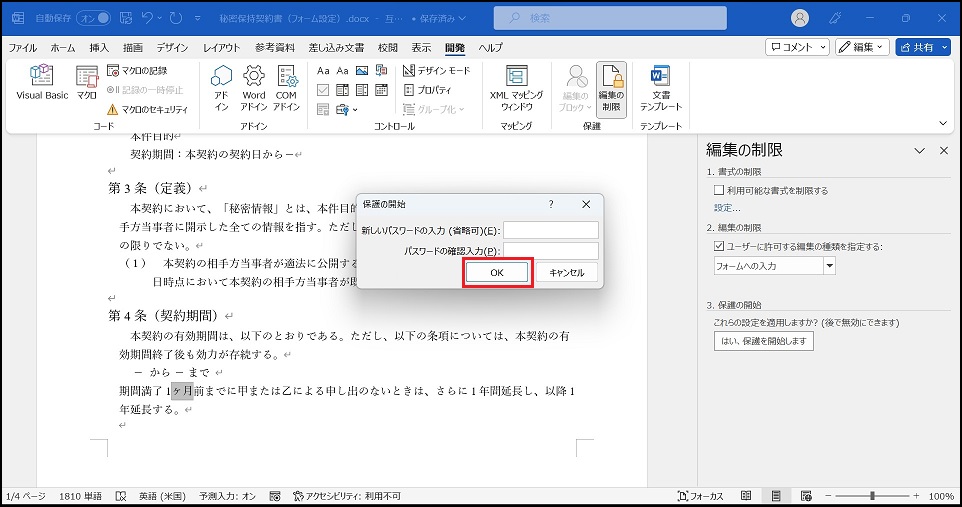Insert building block gallery control

coord(382,71)
